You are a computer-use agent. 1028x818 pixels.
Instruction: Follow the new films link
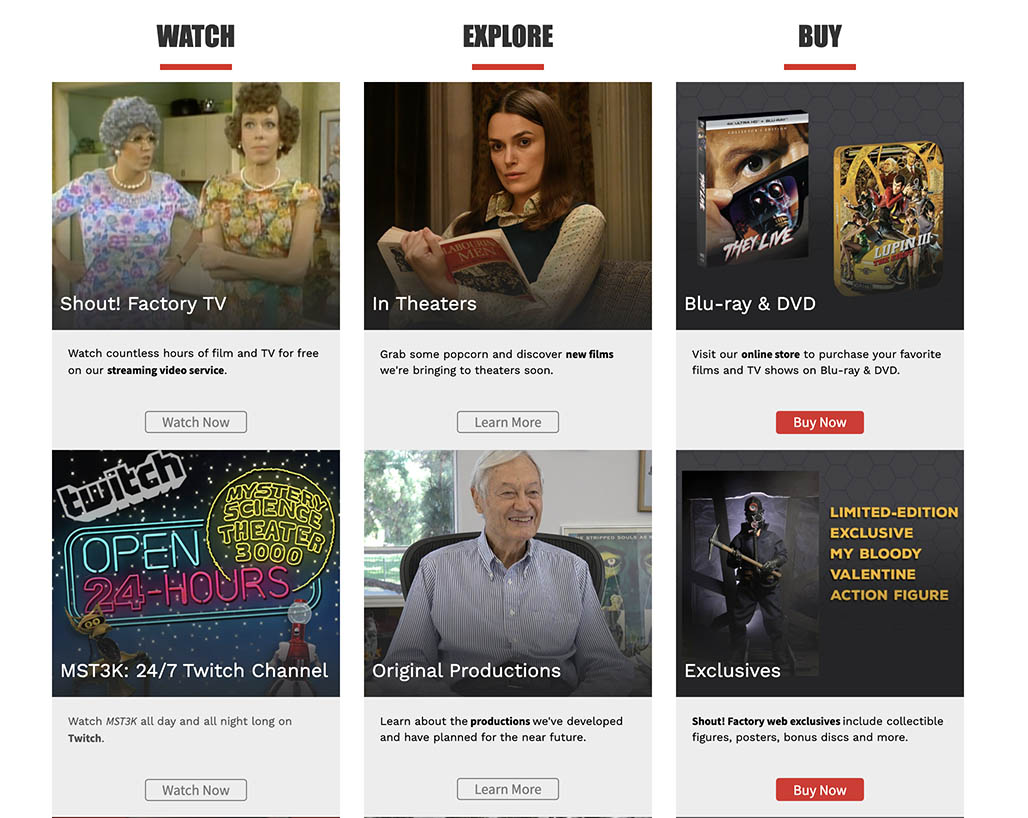point(589,354)
